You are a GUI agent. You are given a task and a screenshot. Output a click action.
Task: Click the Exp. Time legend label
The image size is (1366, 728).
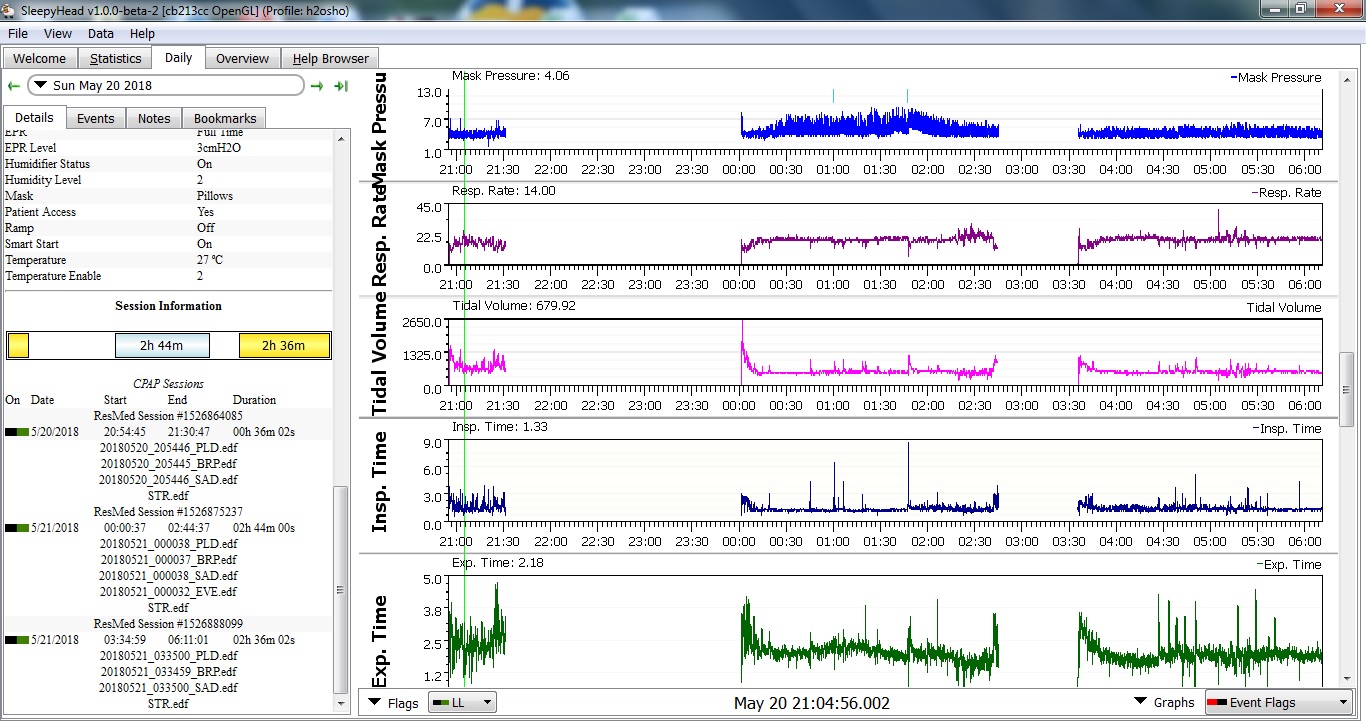[x=1288, y=564]
